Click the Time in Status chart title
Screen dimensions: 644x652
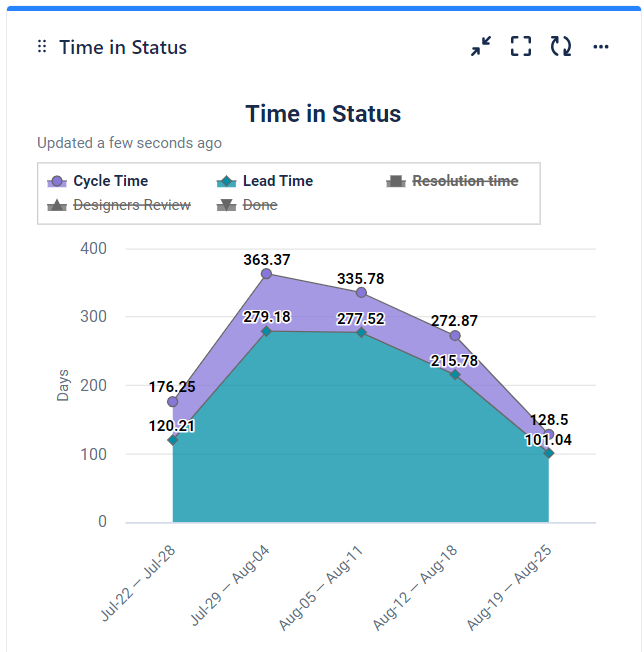click(323, 114)
